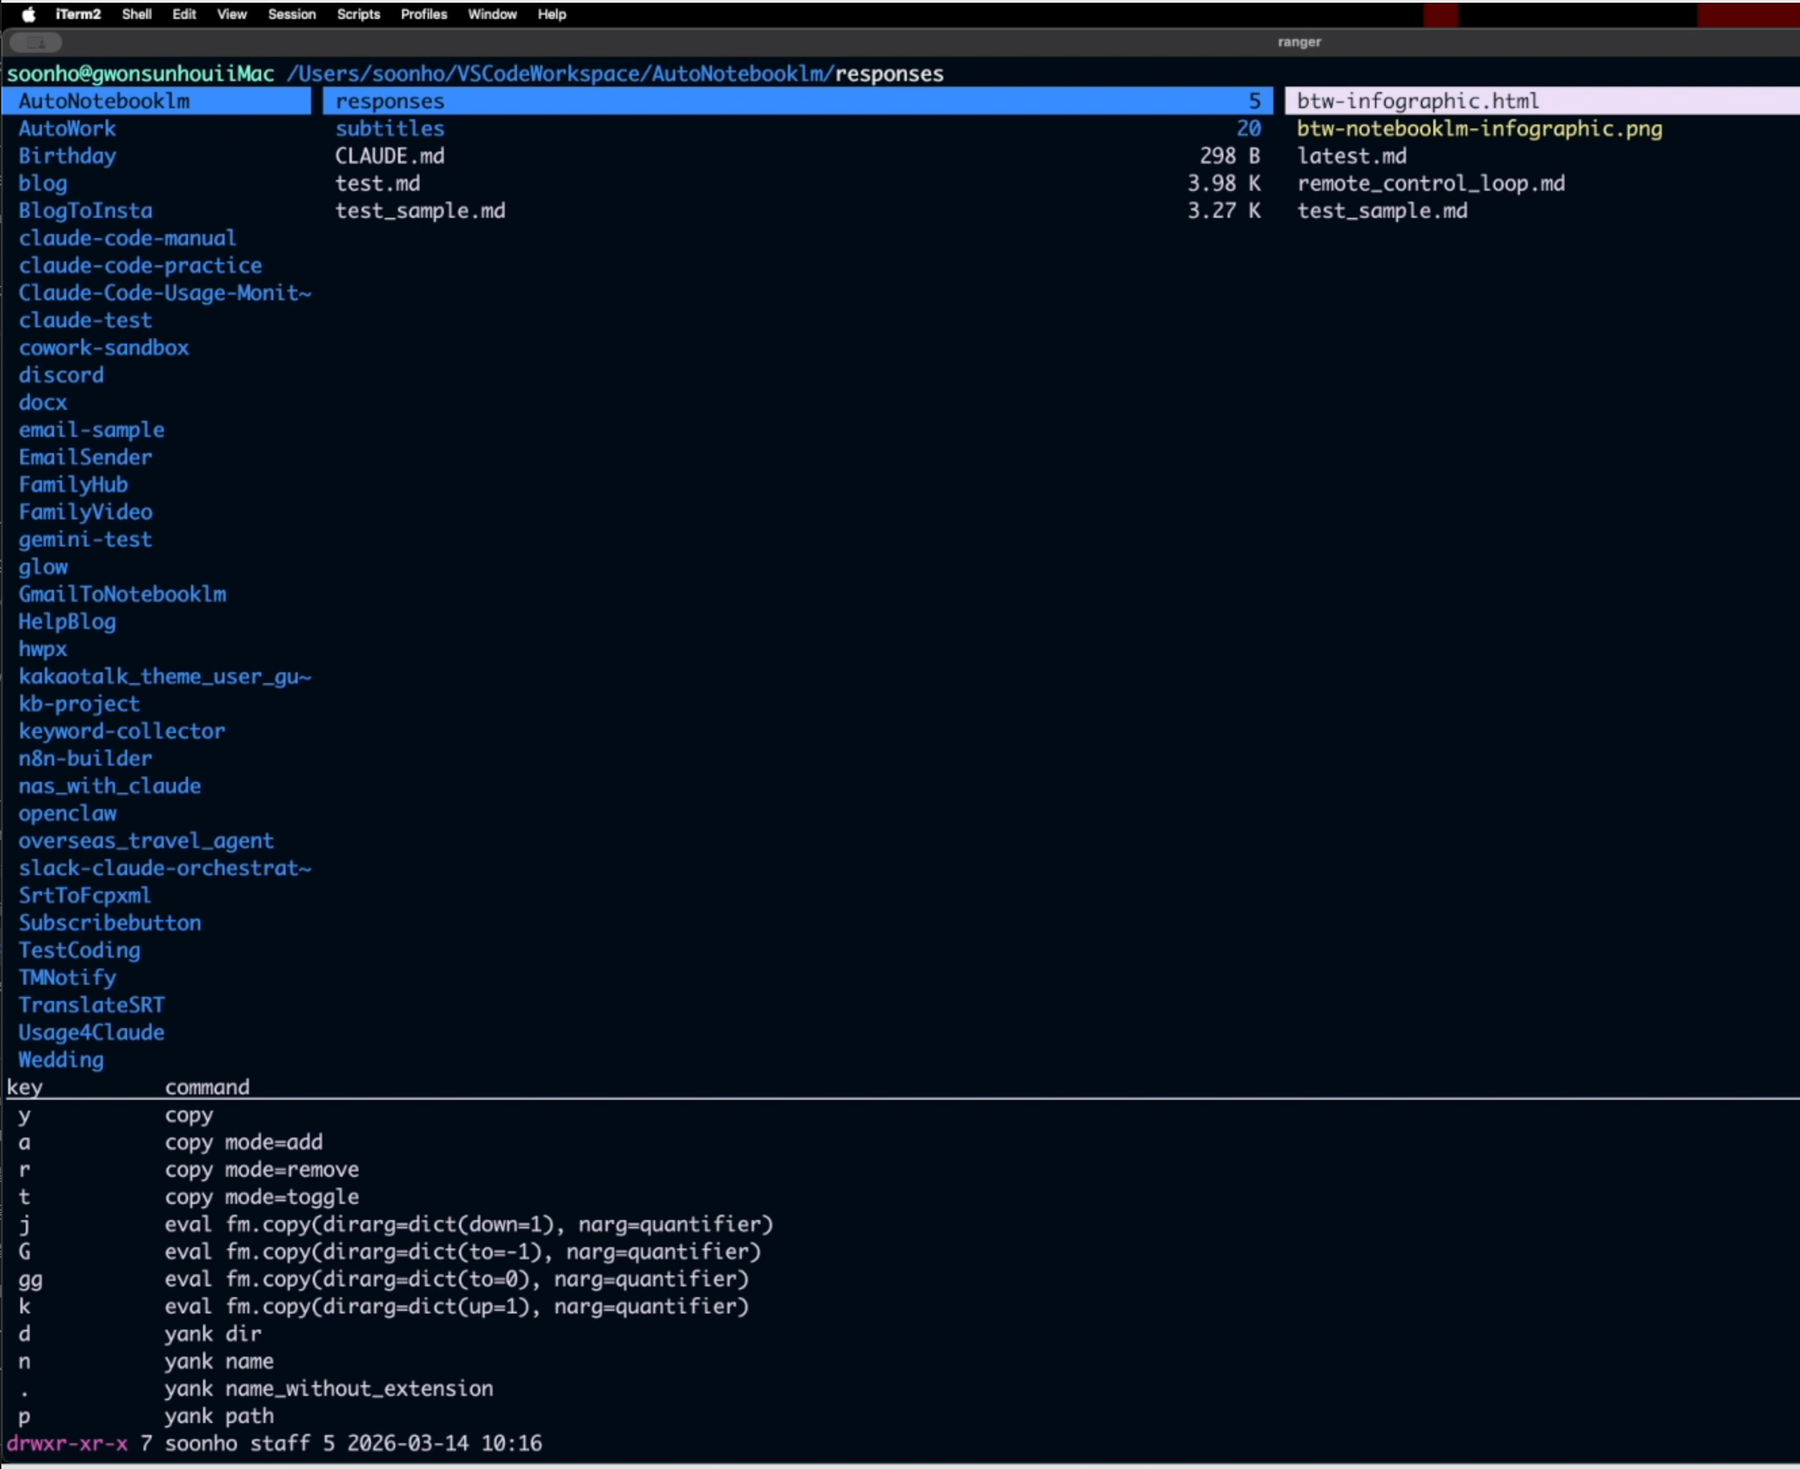Click the ranger window title
This screenshot has width=1800, height=1469.
point(1299,42)
